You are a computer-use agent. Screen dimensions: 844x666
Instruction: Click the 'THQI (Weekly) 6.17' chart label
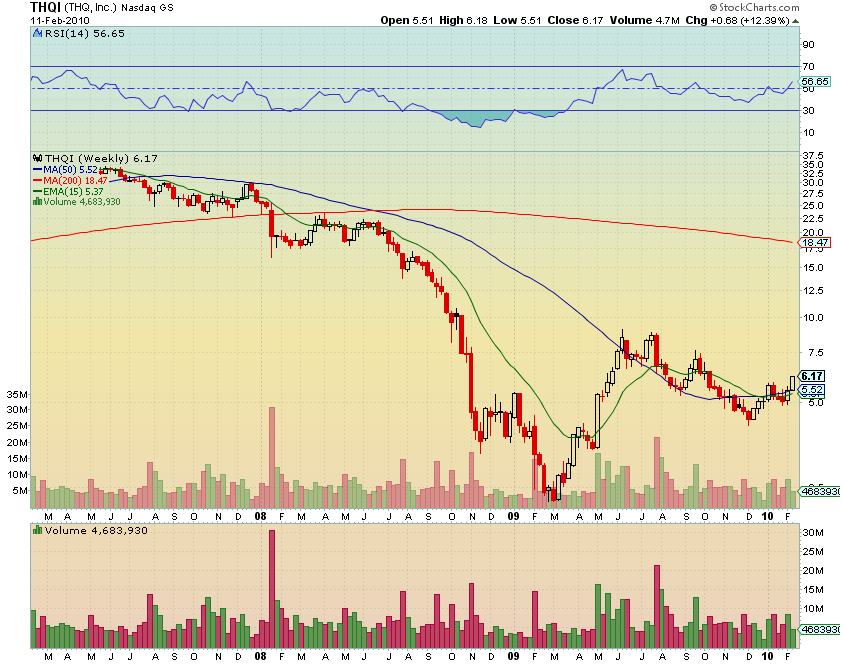[101, 158]
